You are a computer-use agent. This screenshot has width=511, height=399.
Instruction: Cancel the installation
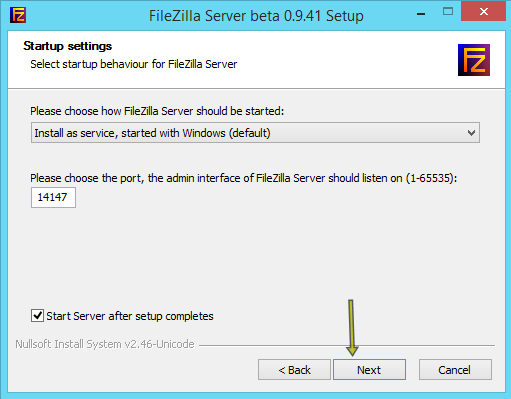[x=455, y=370]
